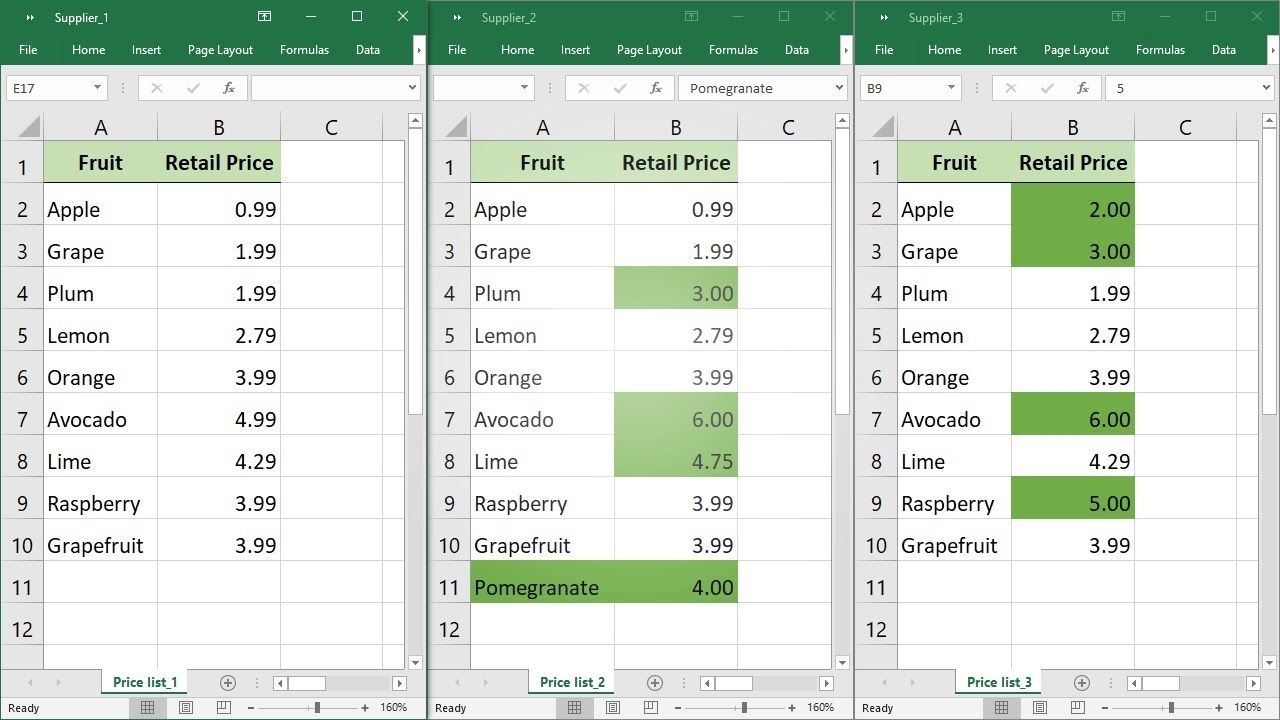The width and height of the screenshot is (1280, 720).
Task: Open Name Box dropdown showing E17
Action: pyautogui.click(x=97, y=88)
